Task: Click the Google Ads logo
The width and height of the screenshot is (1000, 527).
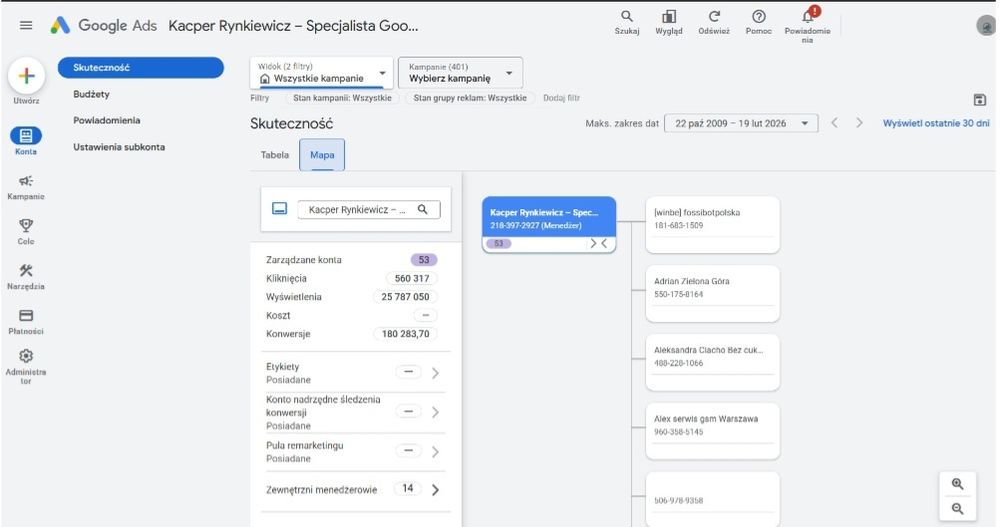Action: [x=104, y=26]
